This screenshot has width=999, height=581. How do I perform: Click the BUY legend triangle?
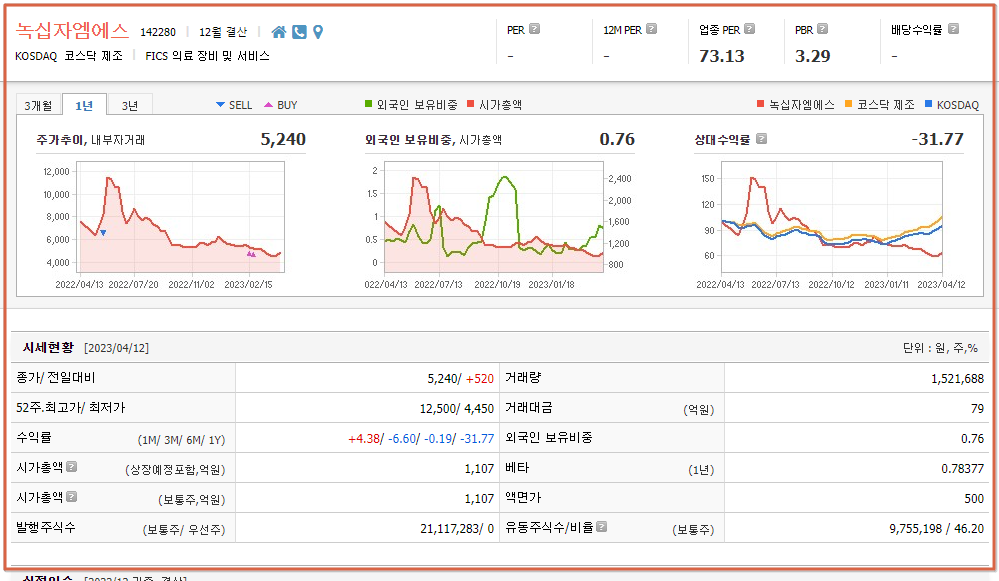click(268, 104)
